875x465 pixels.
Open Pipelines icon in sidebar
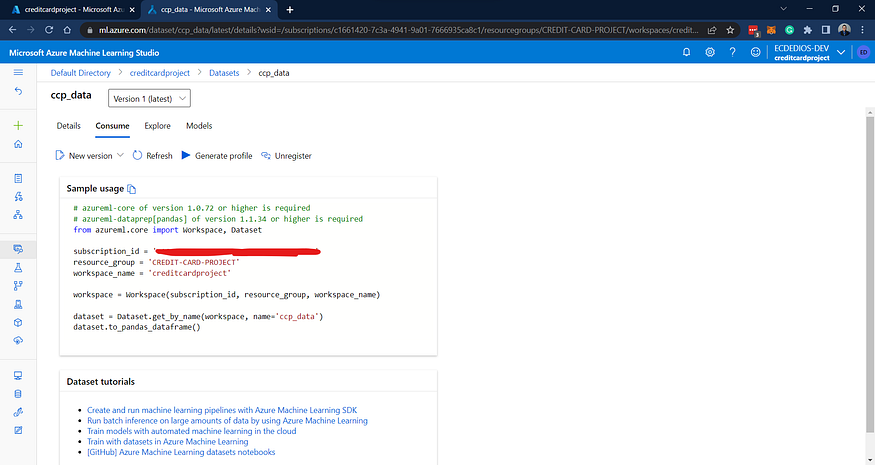click(18, 286)
